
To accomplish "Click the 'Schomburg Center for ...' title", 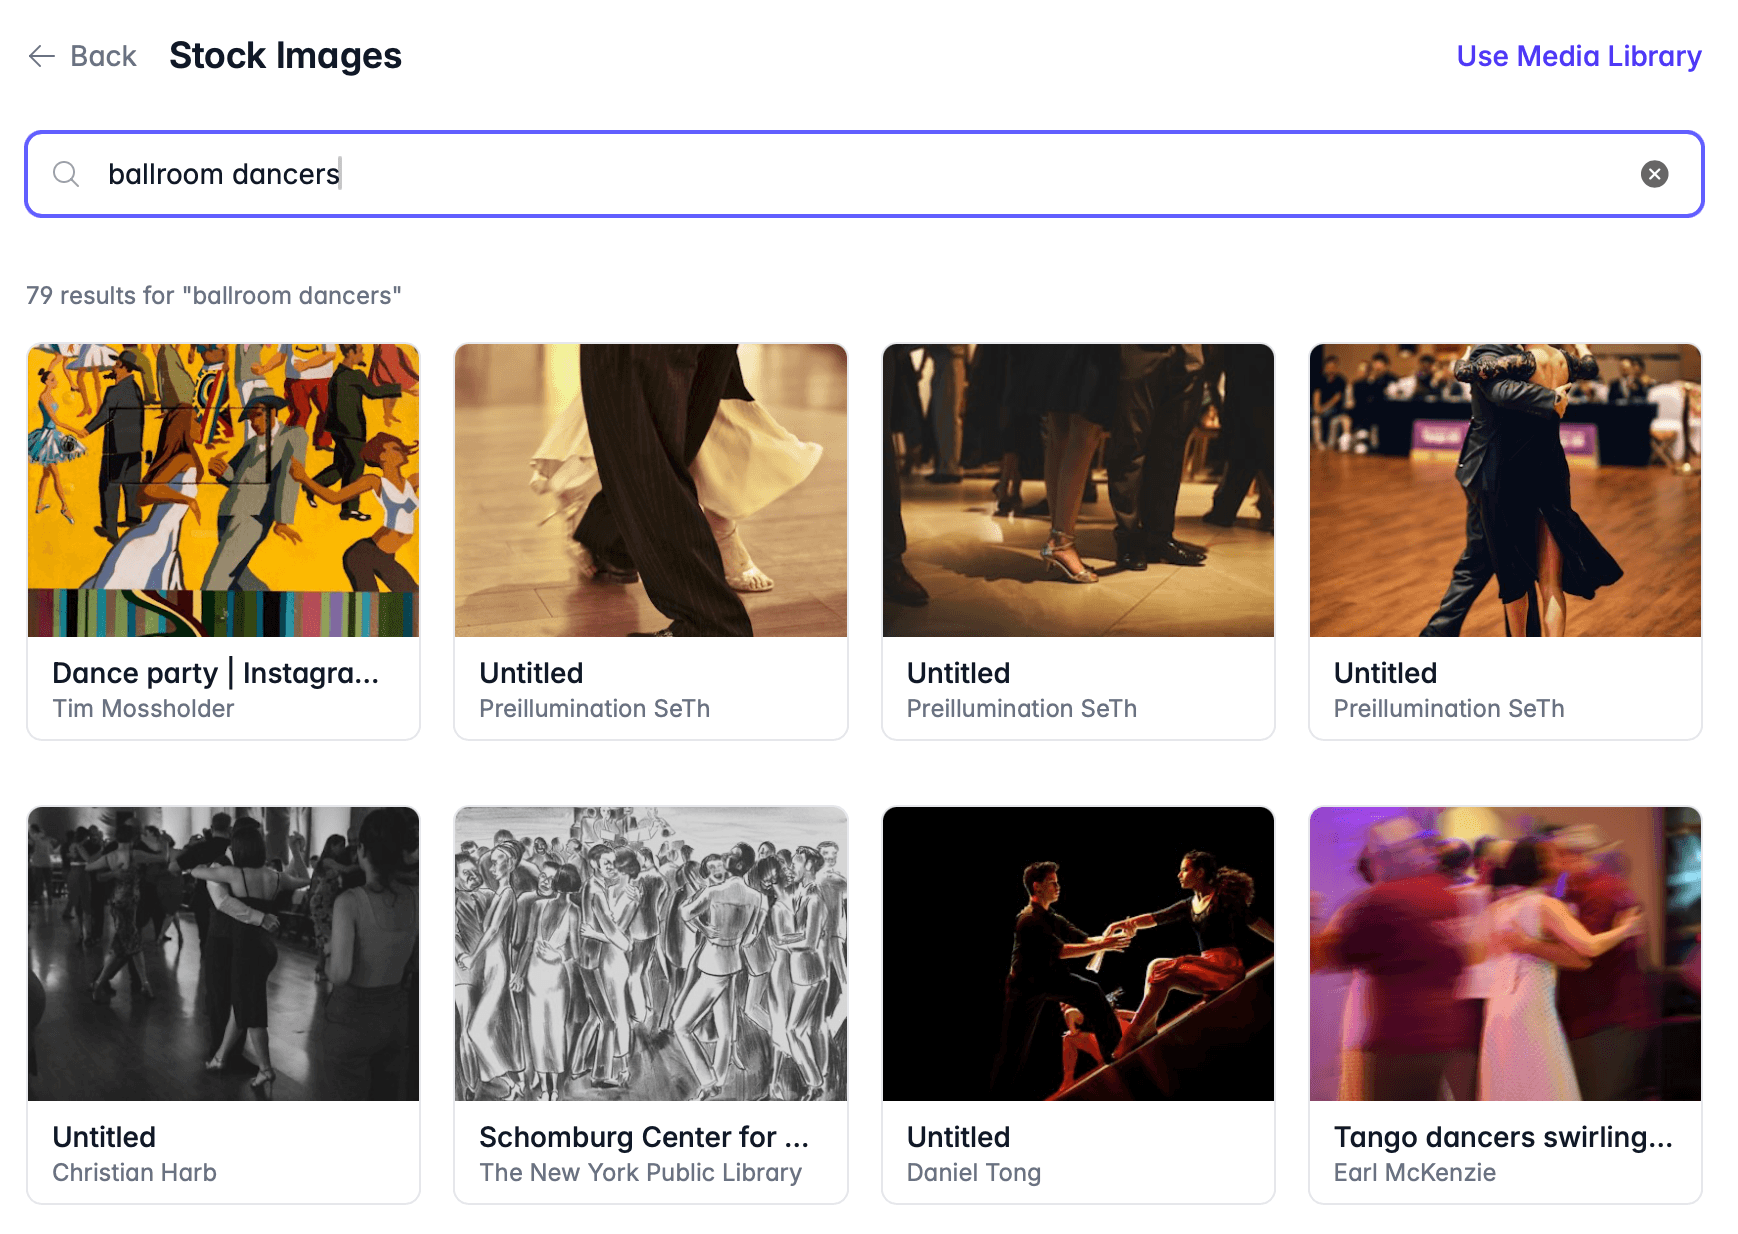I will point(643,1137).
